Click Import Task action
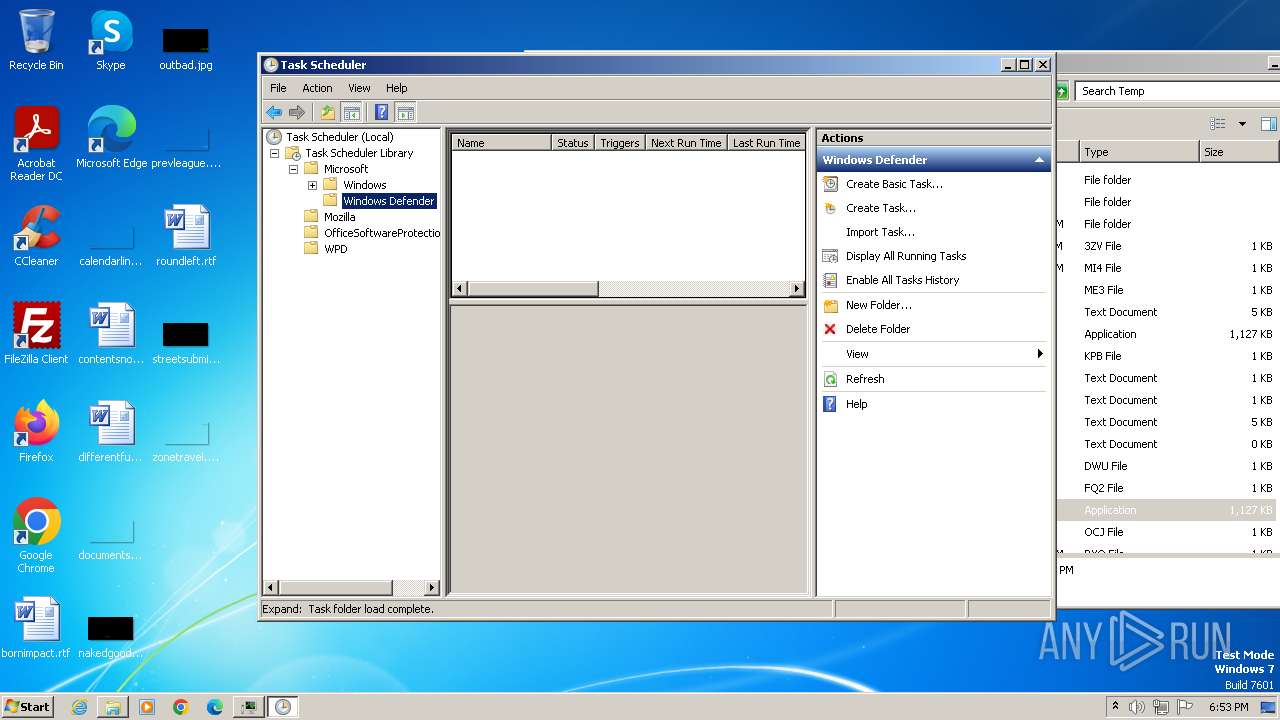 [880, 232]
